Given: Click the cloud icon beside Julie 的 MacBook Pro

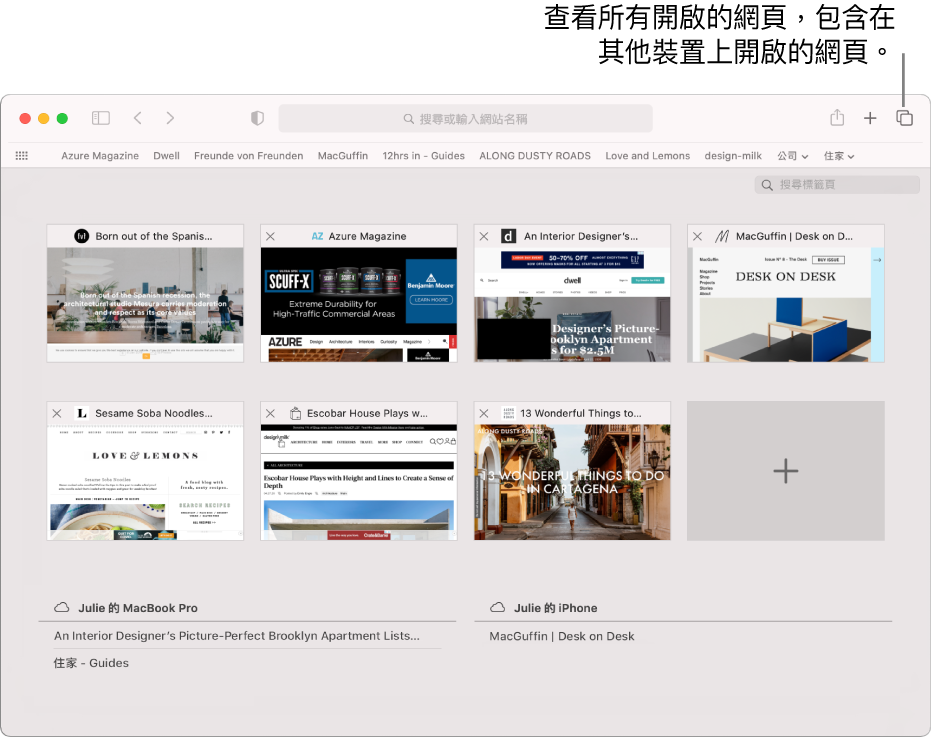Looking at the screenshot, I should point(62,608).
